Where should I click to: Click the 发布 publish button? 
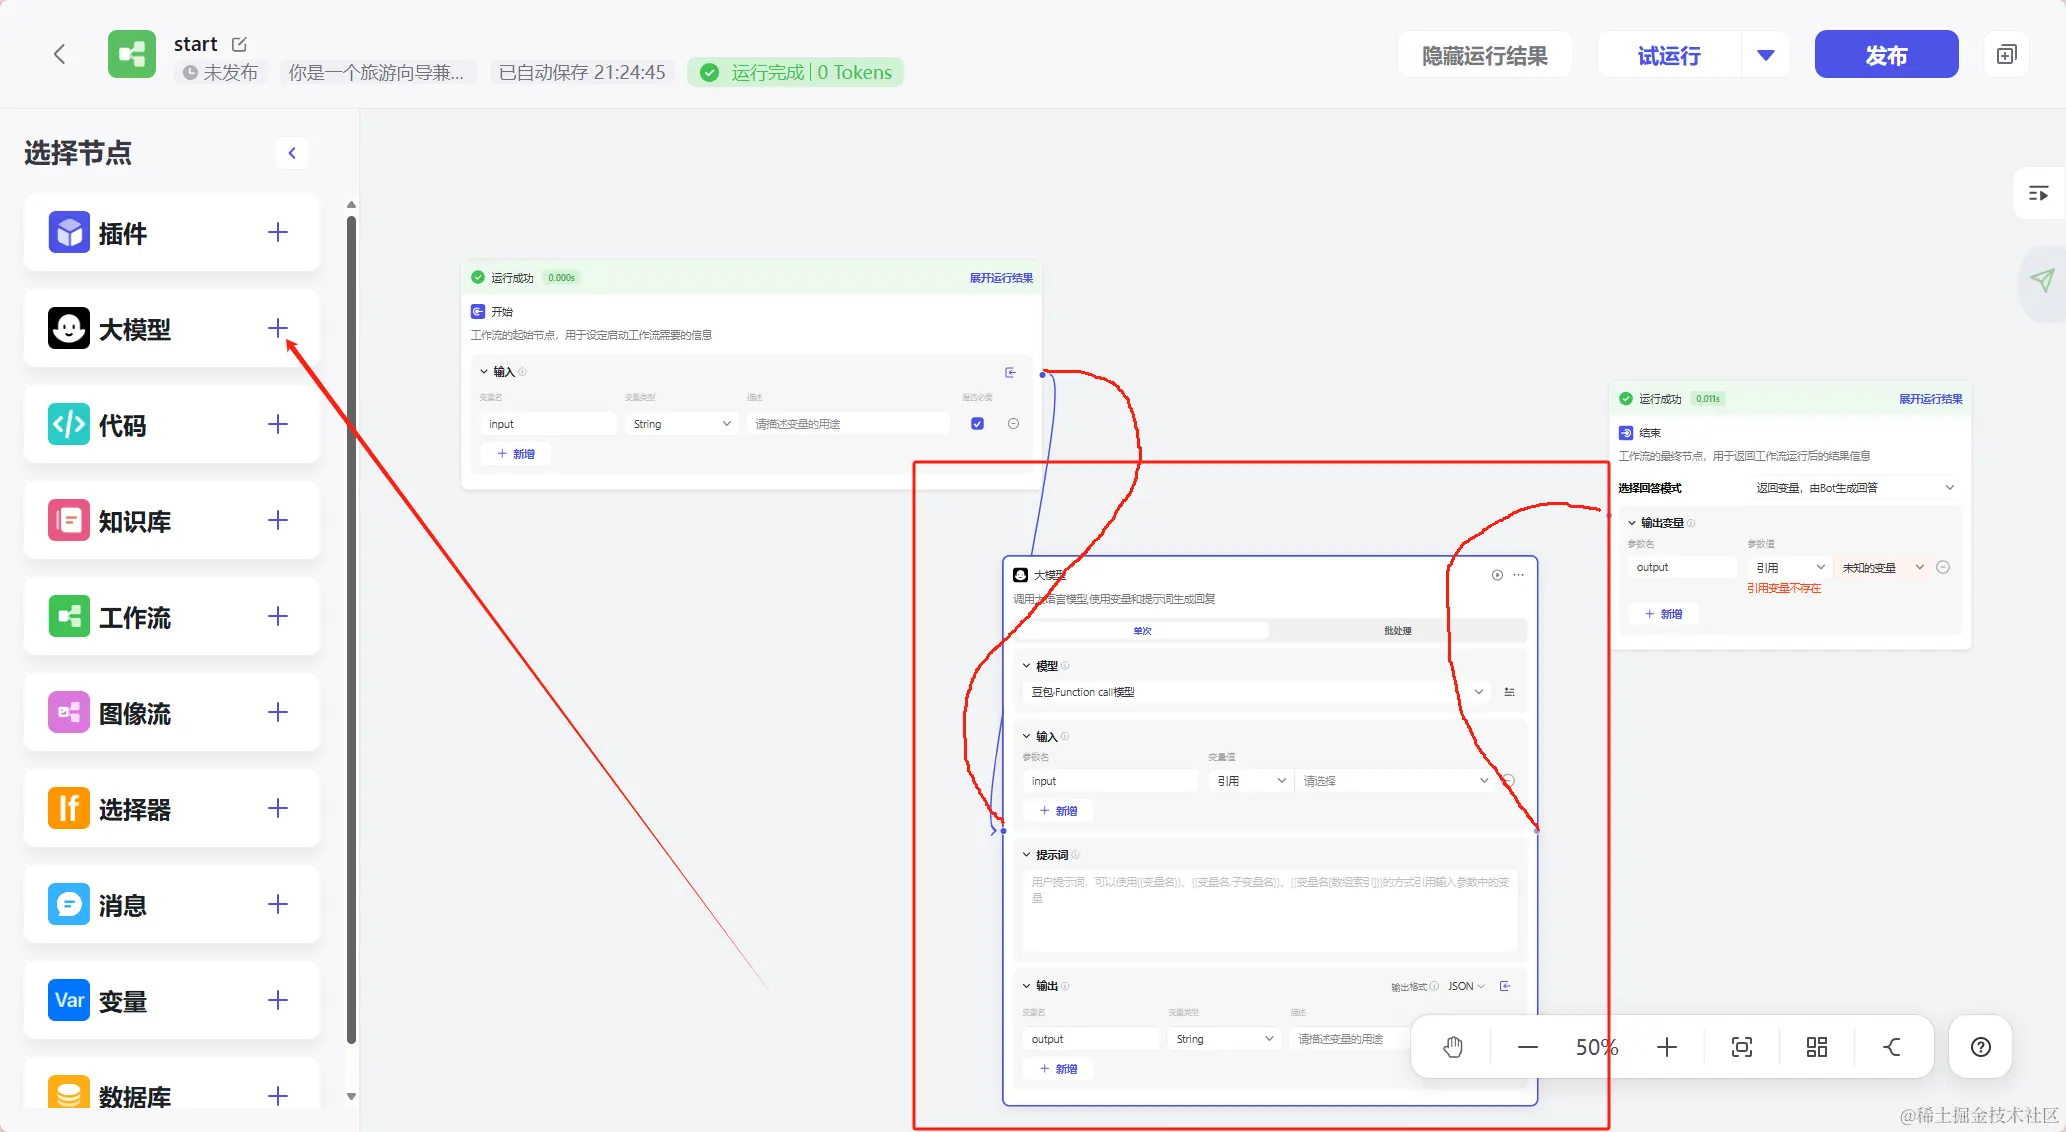click(x=1886, y=55)
